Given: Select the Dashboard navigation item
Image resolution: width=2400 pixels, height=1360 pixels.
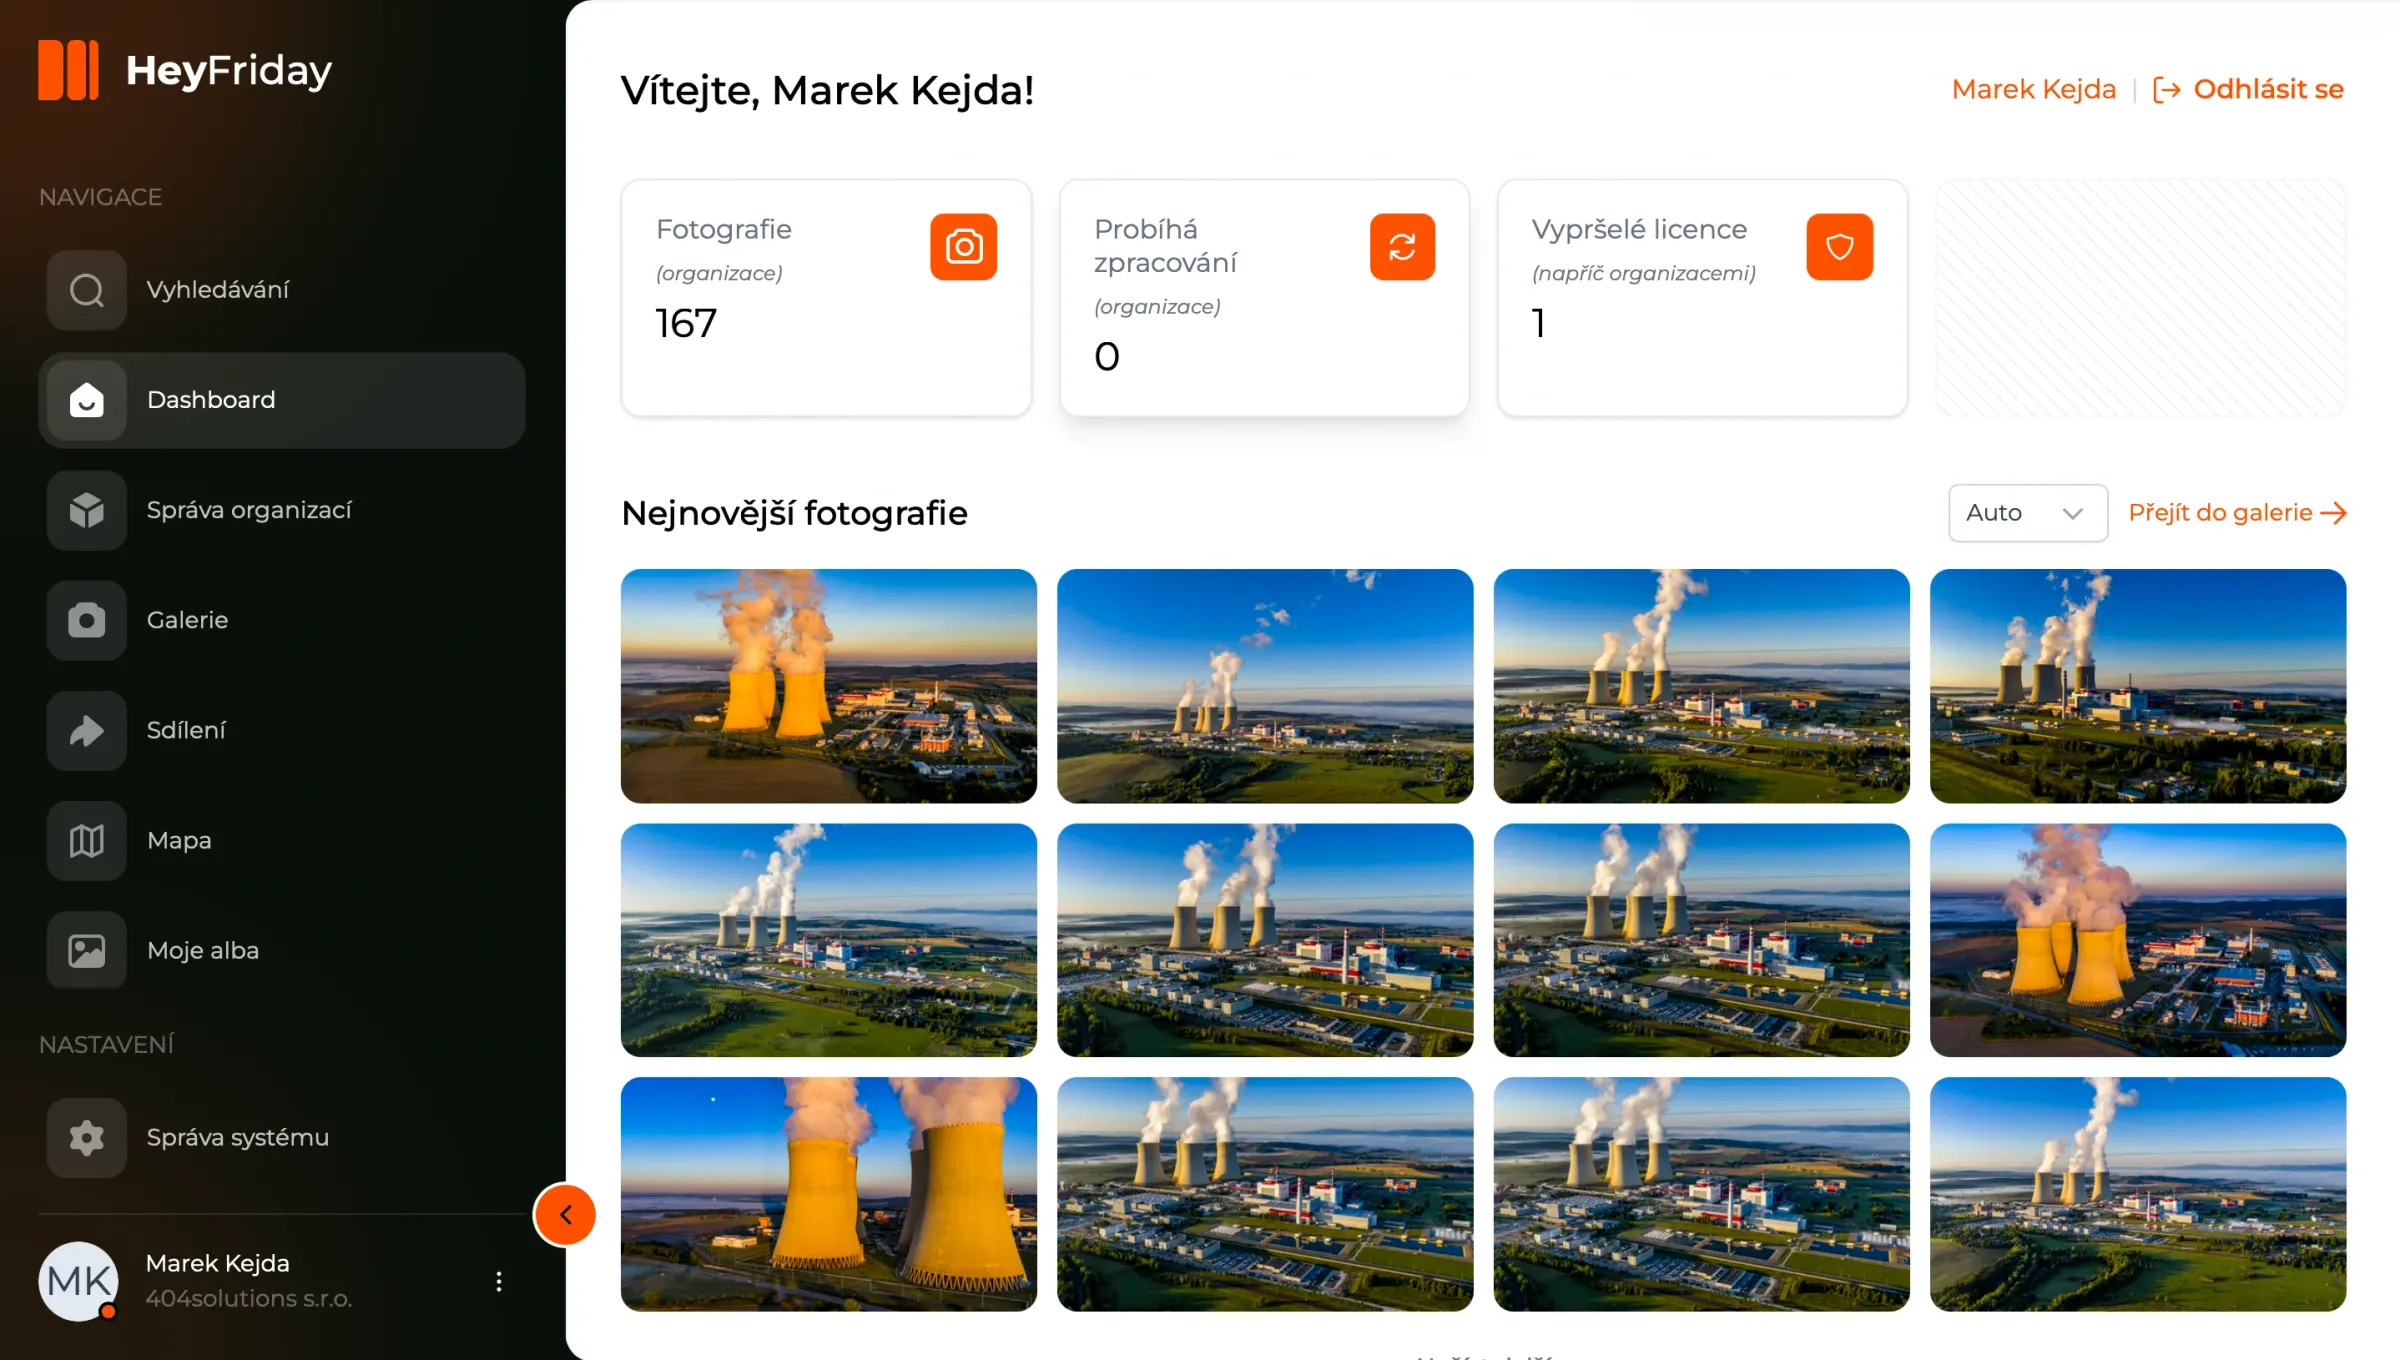Looking at the screenshot, I should click(282, 400).
